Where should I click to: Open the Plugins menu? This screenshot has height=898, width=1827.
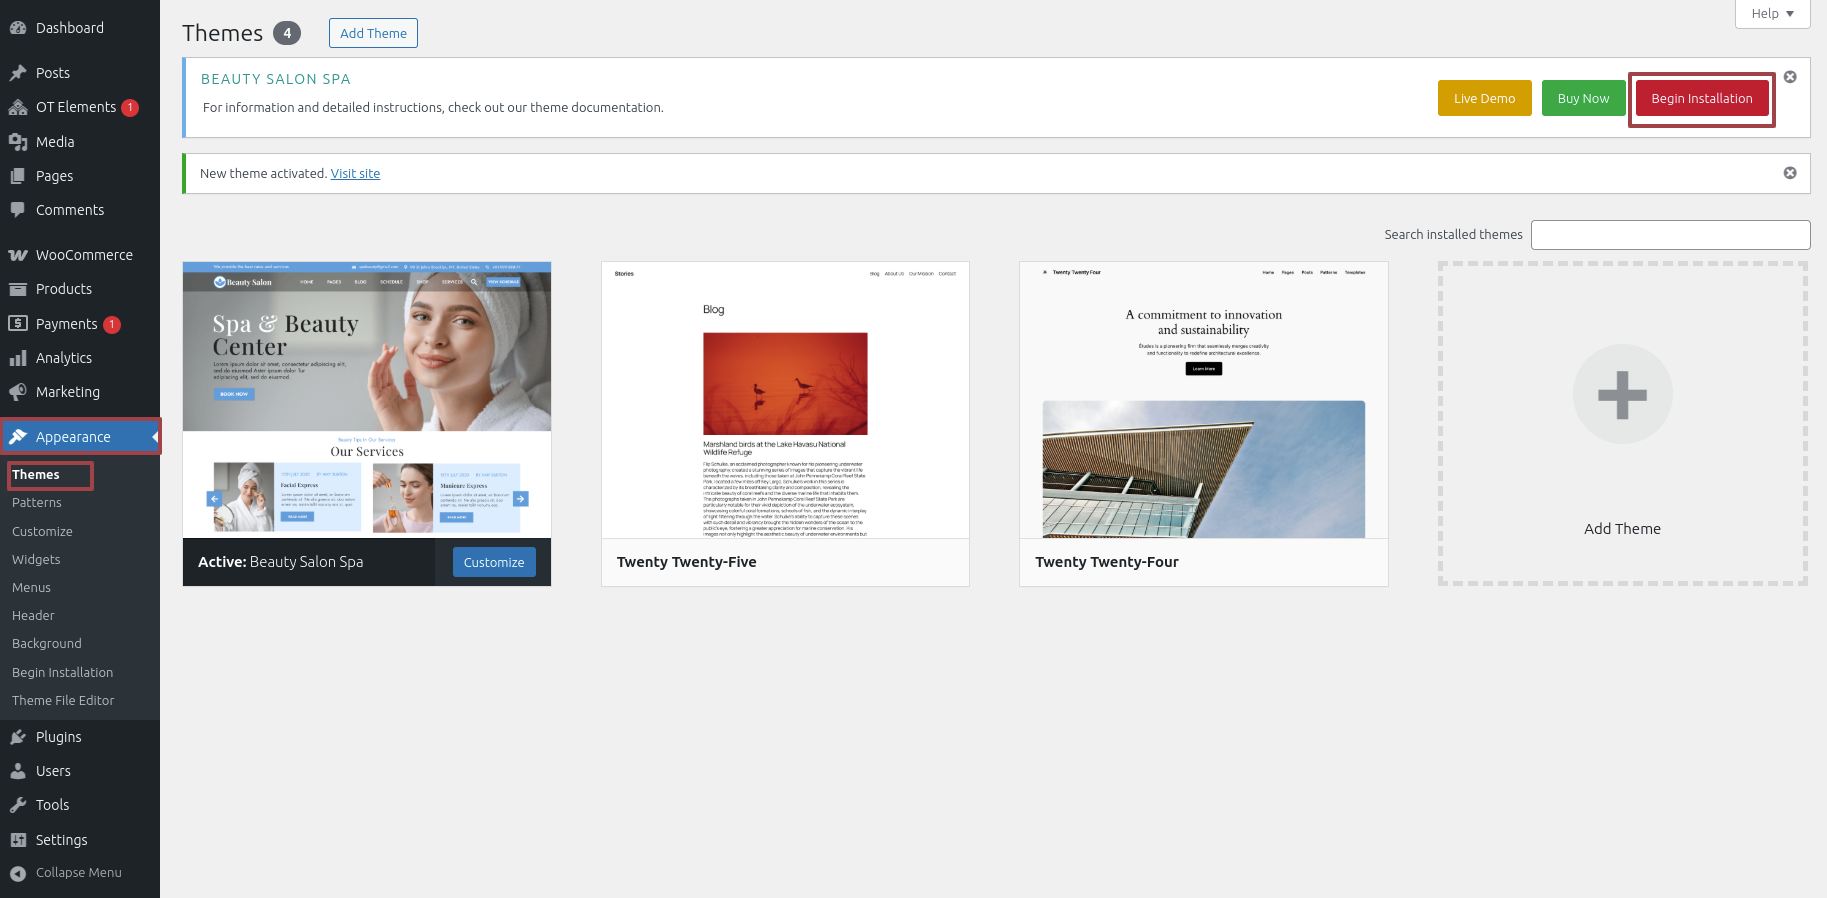click(80, 737)
